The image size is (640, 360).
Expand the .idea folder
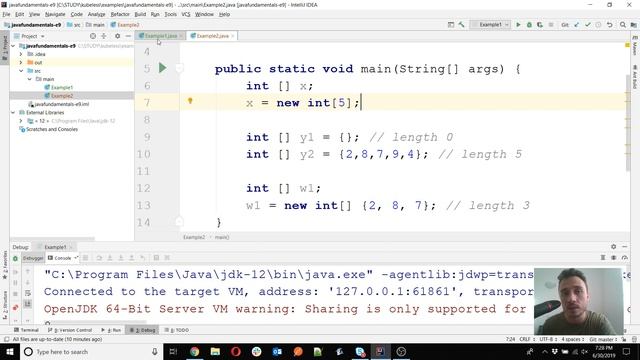pos(21,54)
